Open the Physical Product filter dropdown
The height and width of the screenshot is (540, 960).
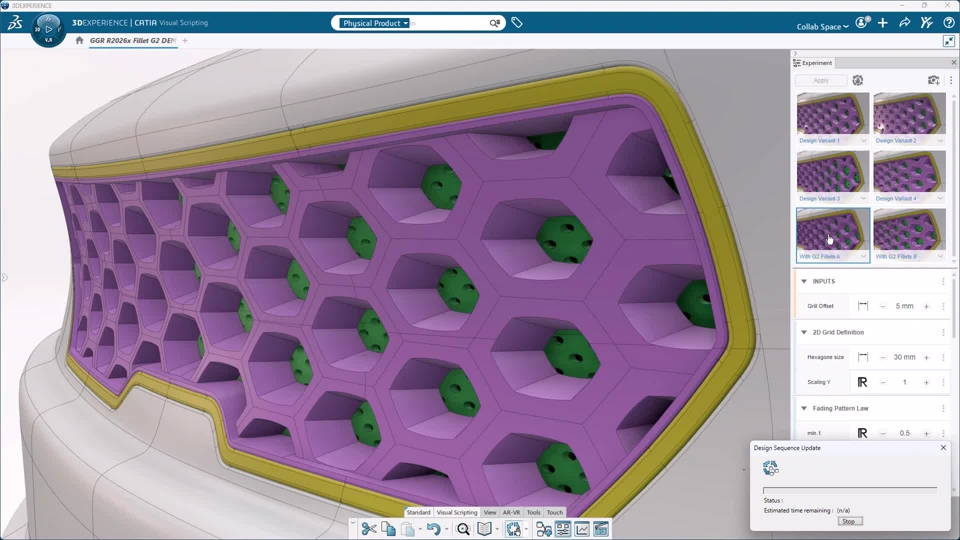pyautogui.click(x=375, y=23)
